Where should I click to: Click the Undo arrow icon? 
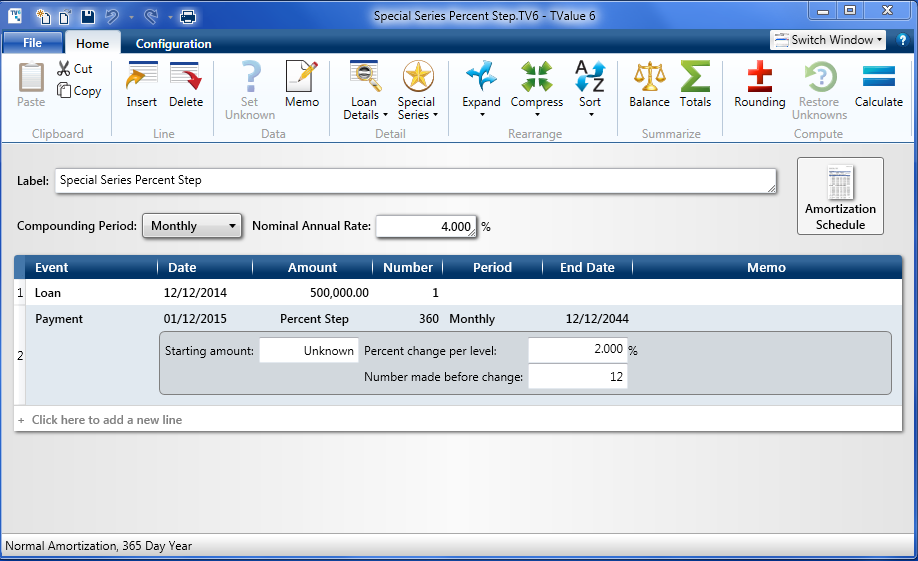click(112, 16)
